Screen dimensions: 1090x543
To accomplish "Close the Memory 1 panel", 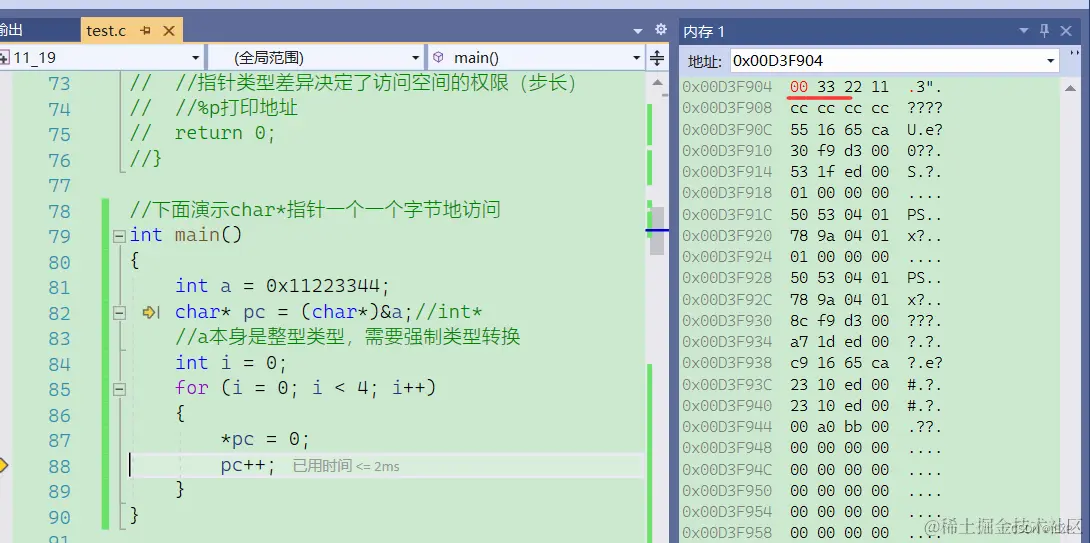I will tap(1066, 31).
